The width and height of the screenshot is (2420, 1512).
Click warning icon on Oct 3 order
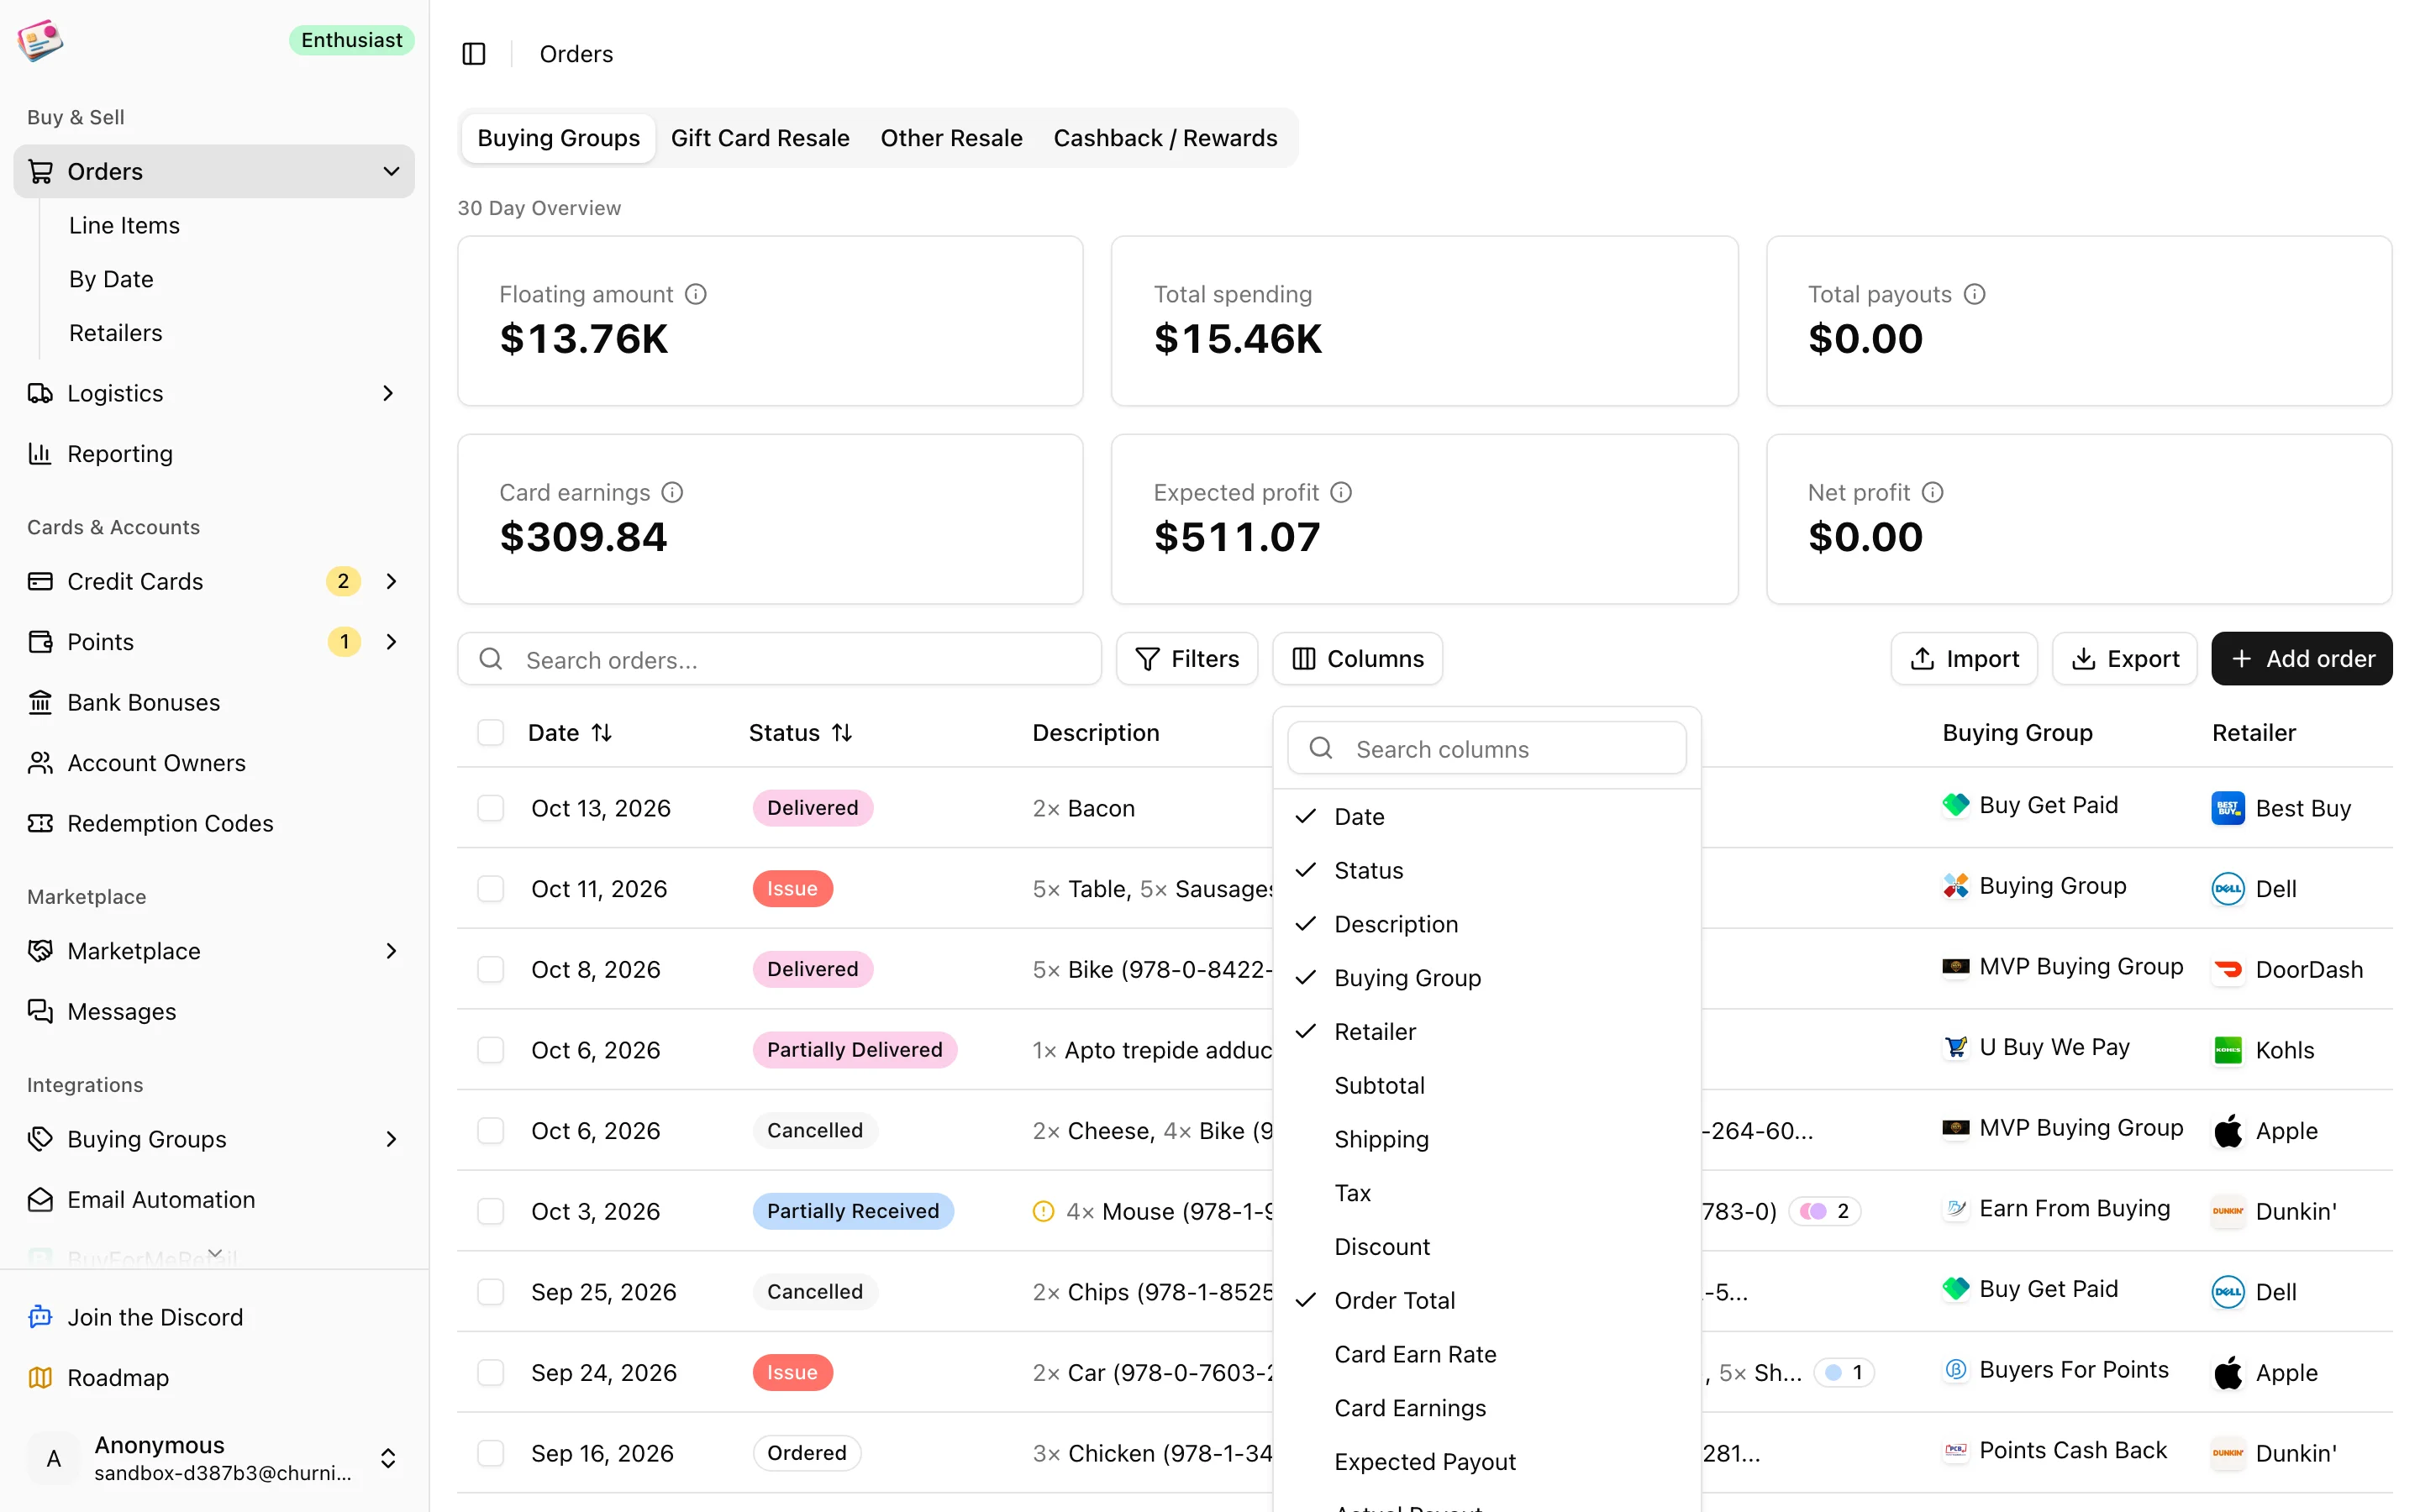(x=1043, y=1212)
